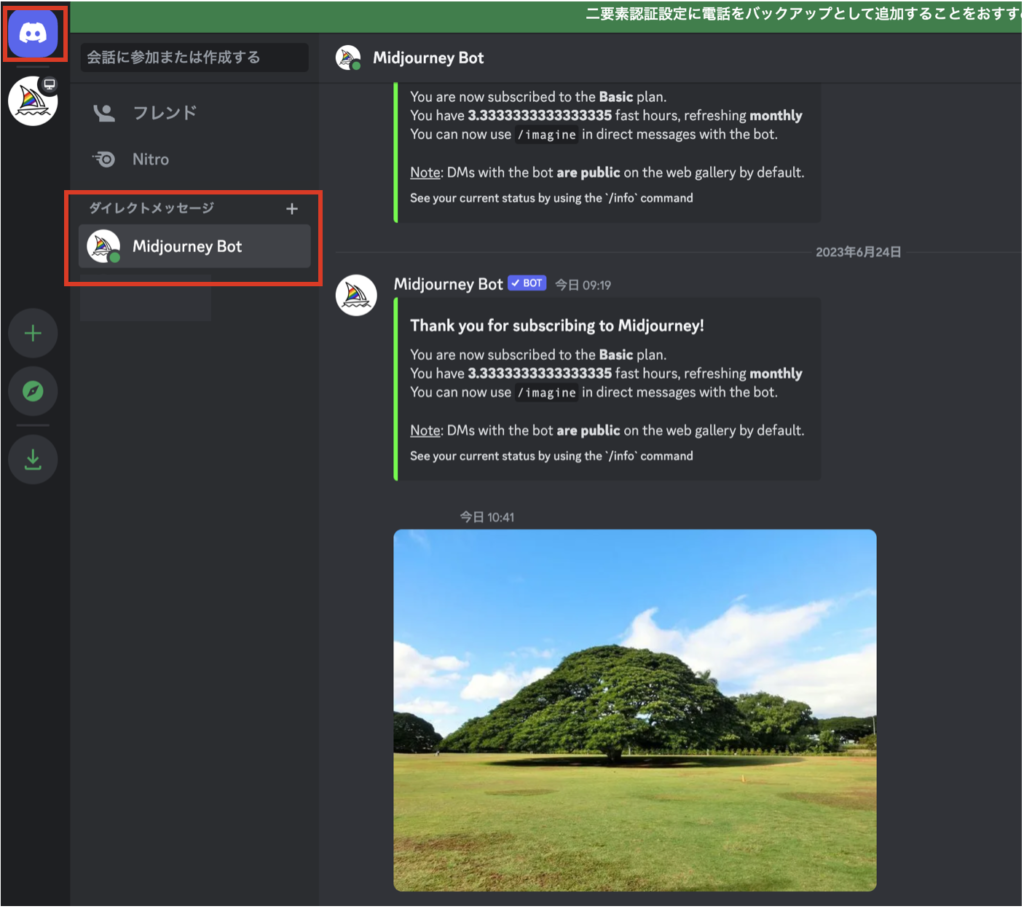Click the BOT badge next to the username

coord(526,284)
